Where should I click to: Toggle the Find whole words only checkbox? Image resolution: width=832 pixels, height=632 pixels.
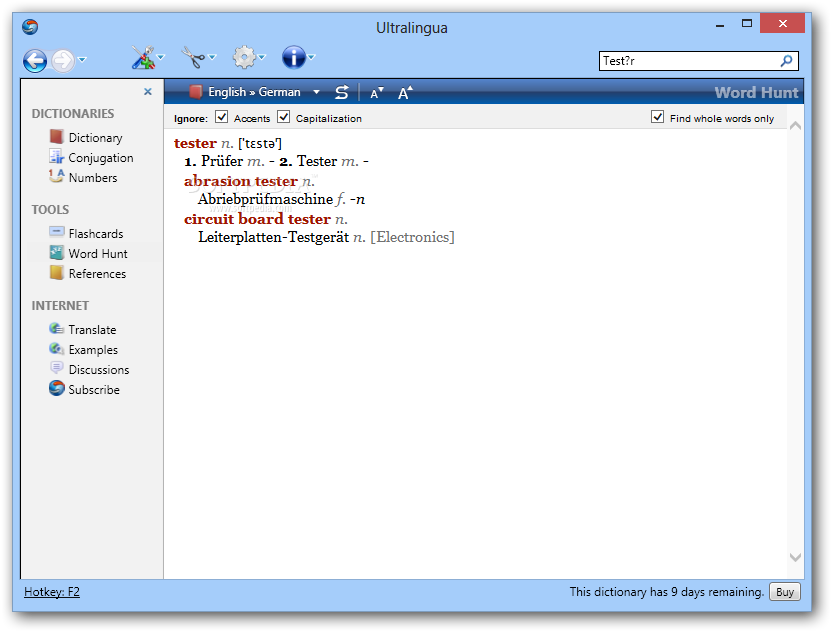657,117
